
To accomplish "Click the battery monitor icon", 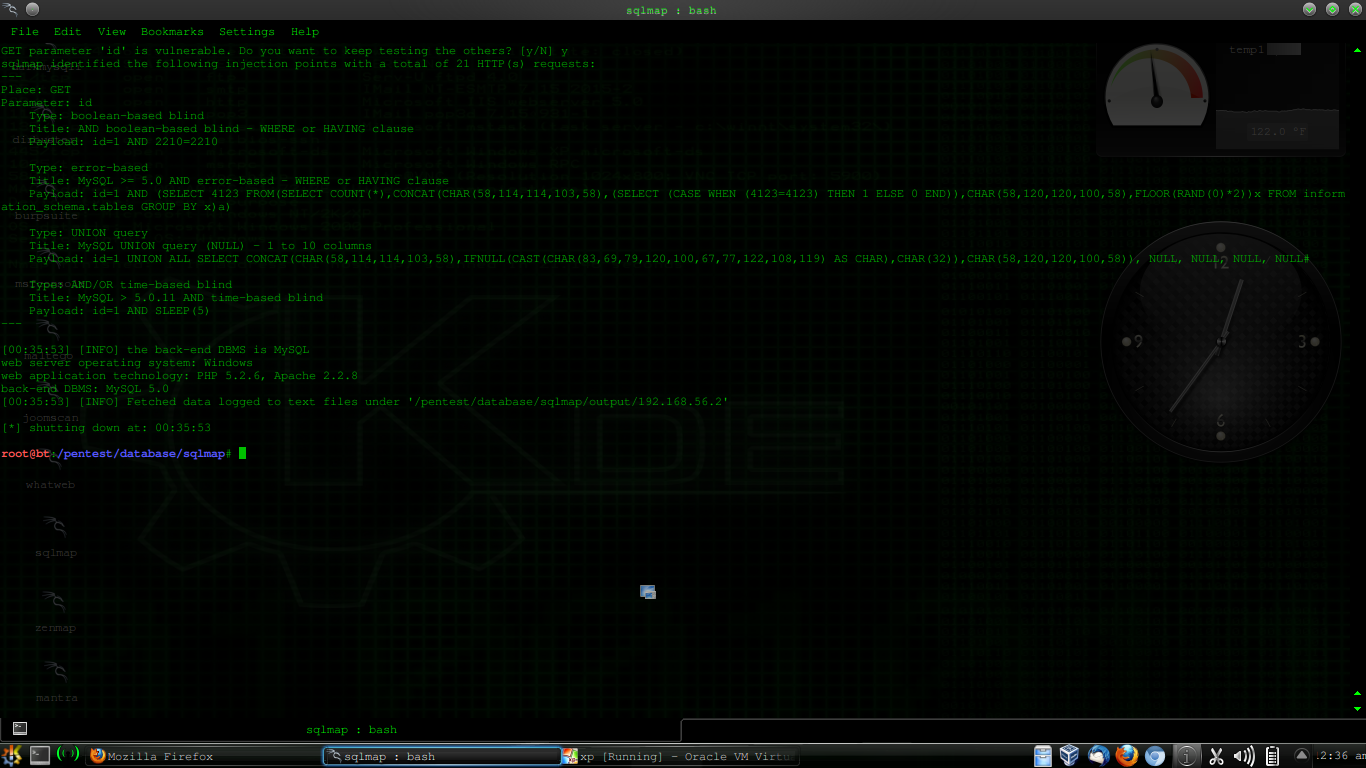I will click(1273, 756).
